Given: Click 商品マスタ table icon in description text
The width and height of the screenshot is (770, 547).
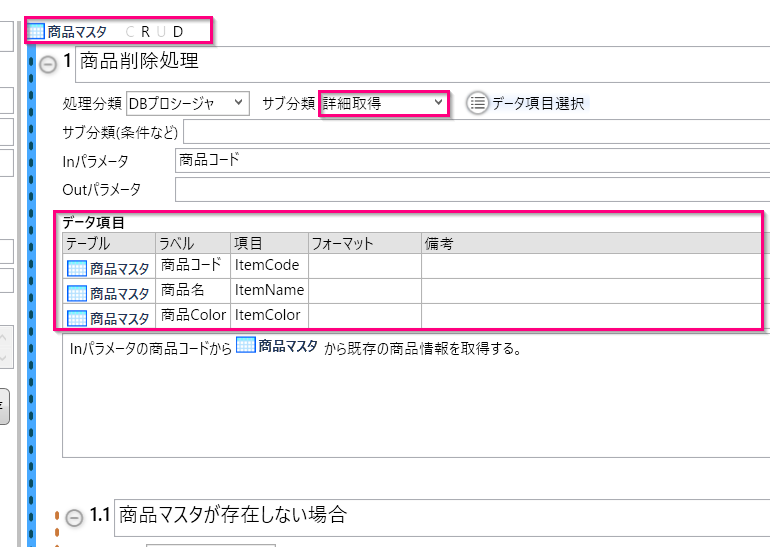Looking at the screenshot, I should [x=245, y=347].
